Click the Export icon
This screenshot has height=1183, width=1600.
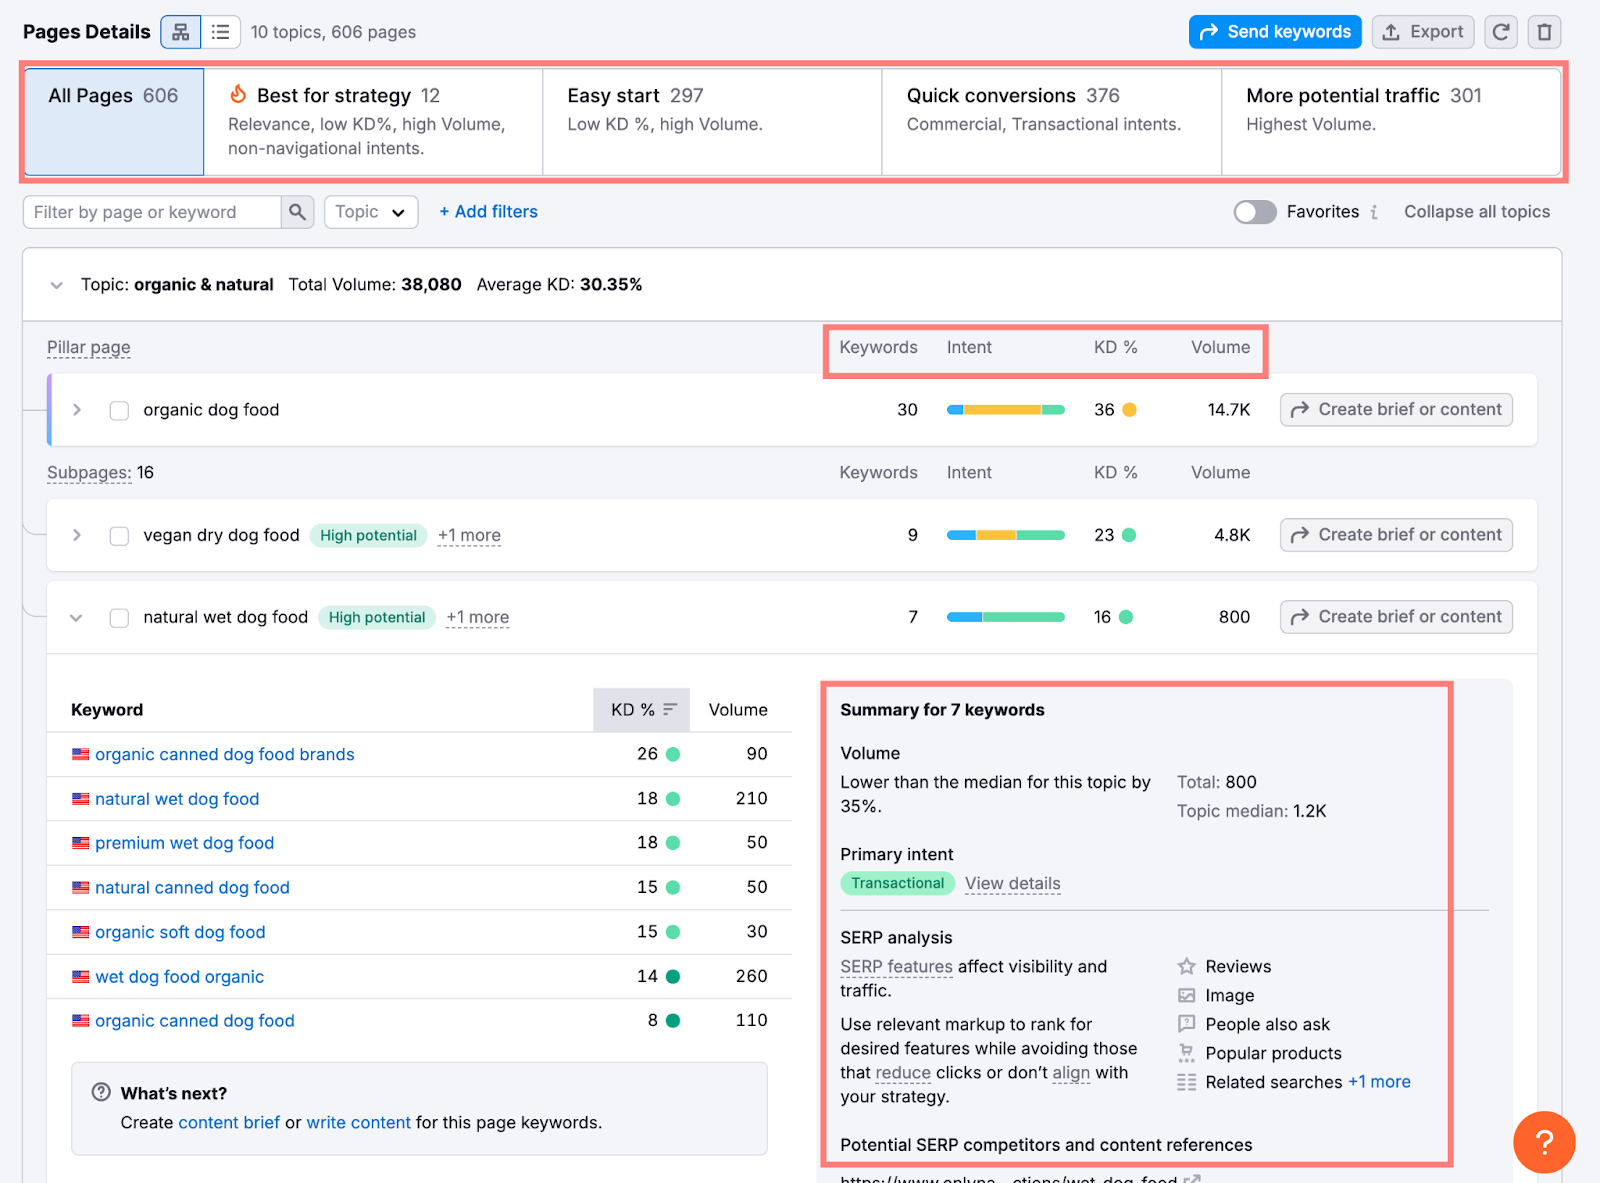pos(1422,31)
